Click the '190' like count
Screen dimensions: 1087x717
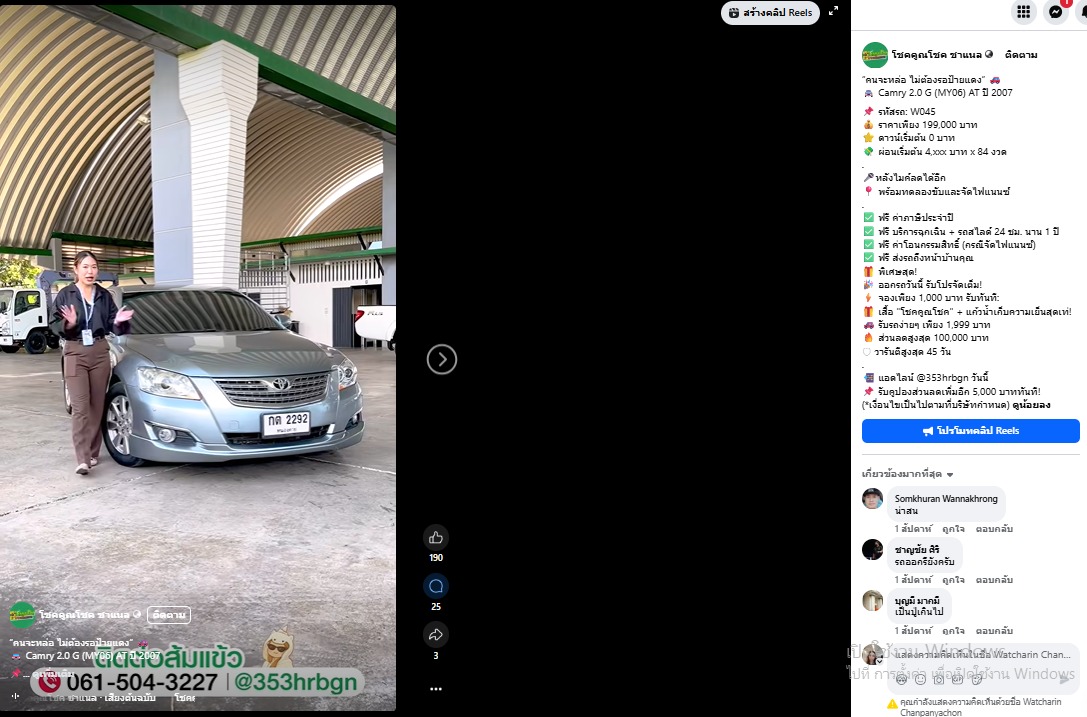coord(435,558)
